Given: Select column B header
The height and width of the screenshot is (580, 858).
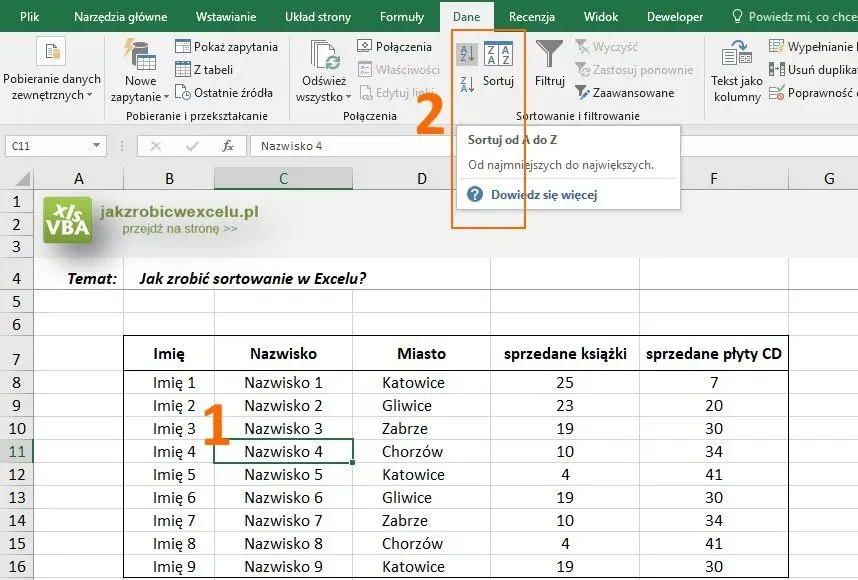Looking at the screenshot, I should click(x=169, y=178).
